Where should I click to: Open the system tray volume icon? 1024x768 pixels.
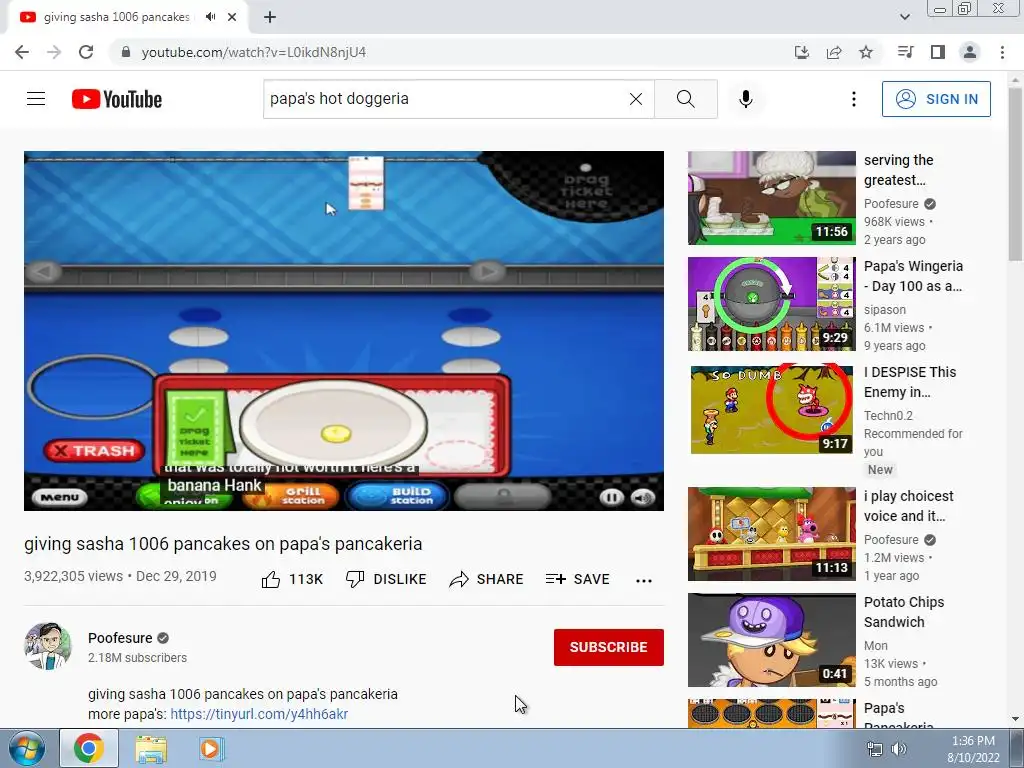click(x=899, y=749)
